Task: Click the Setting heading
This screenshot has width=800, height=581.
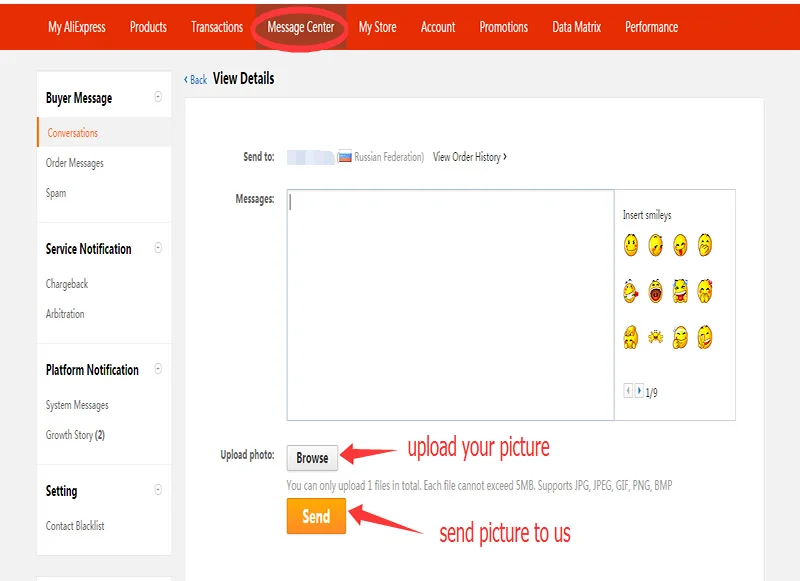Action: (62, 491)
